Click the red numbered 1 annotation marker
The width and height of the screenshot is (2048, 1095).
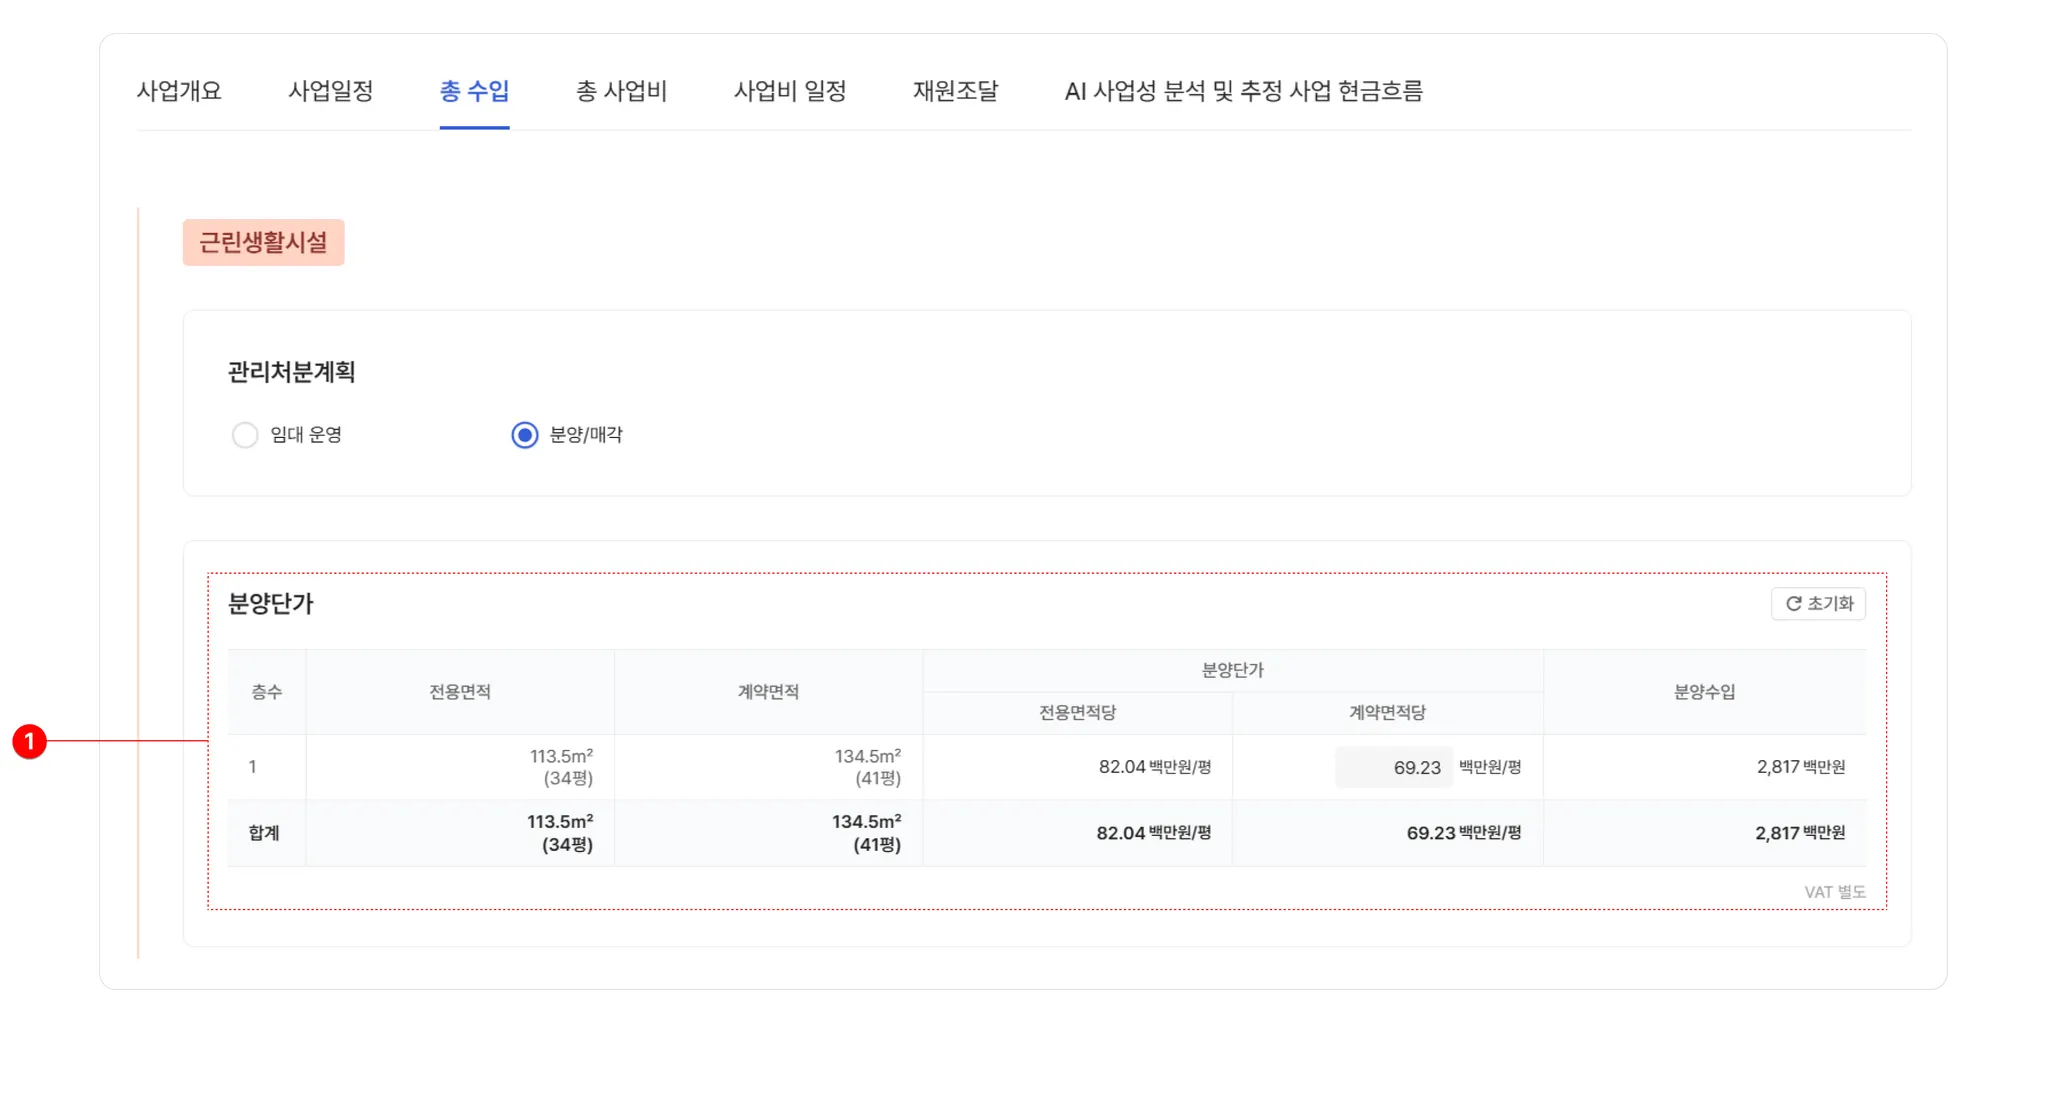tap(30, 741)
